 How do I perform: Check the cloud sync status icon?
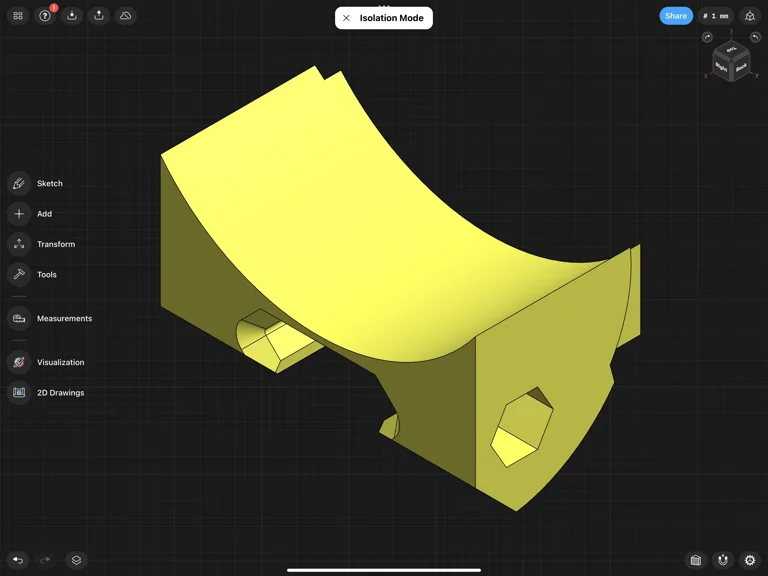tap(126, 16)
